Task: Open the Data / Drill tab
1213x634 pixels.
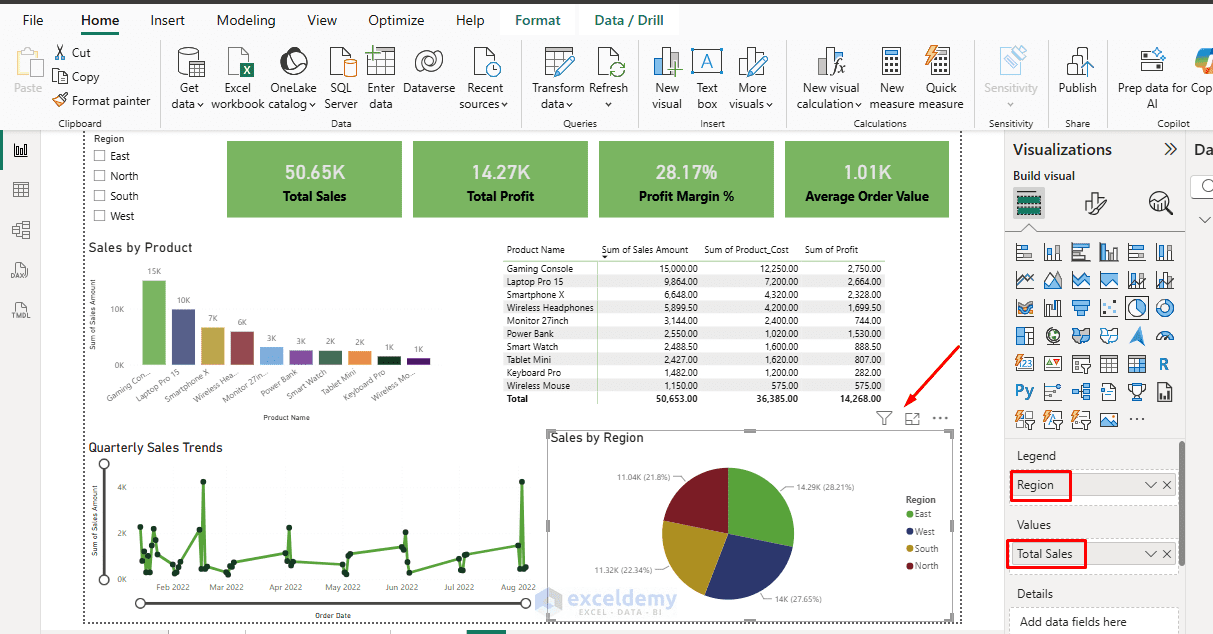Action: (x=628, y=20)
